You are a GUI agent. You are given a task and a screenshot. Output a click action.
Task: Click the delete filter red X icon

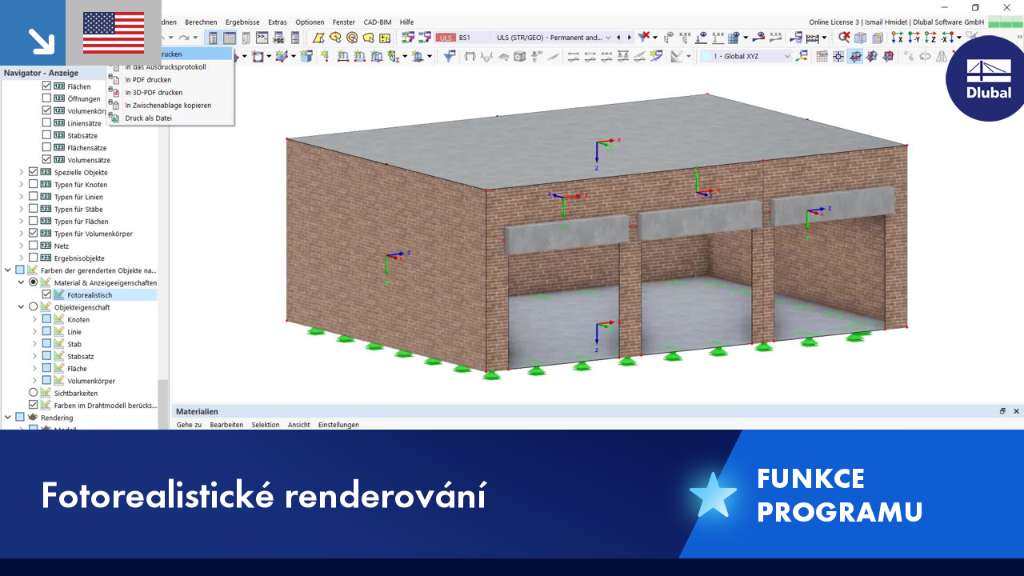[x=644, y=37]
